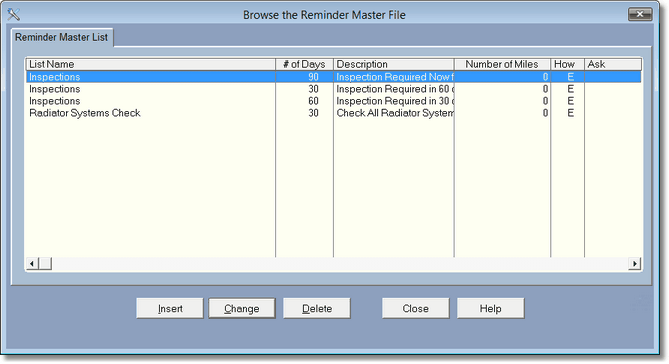Close the Reminder Master File window
The height and width of the screenshot is (364, 669).
click(x=640, y=15)
